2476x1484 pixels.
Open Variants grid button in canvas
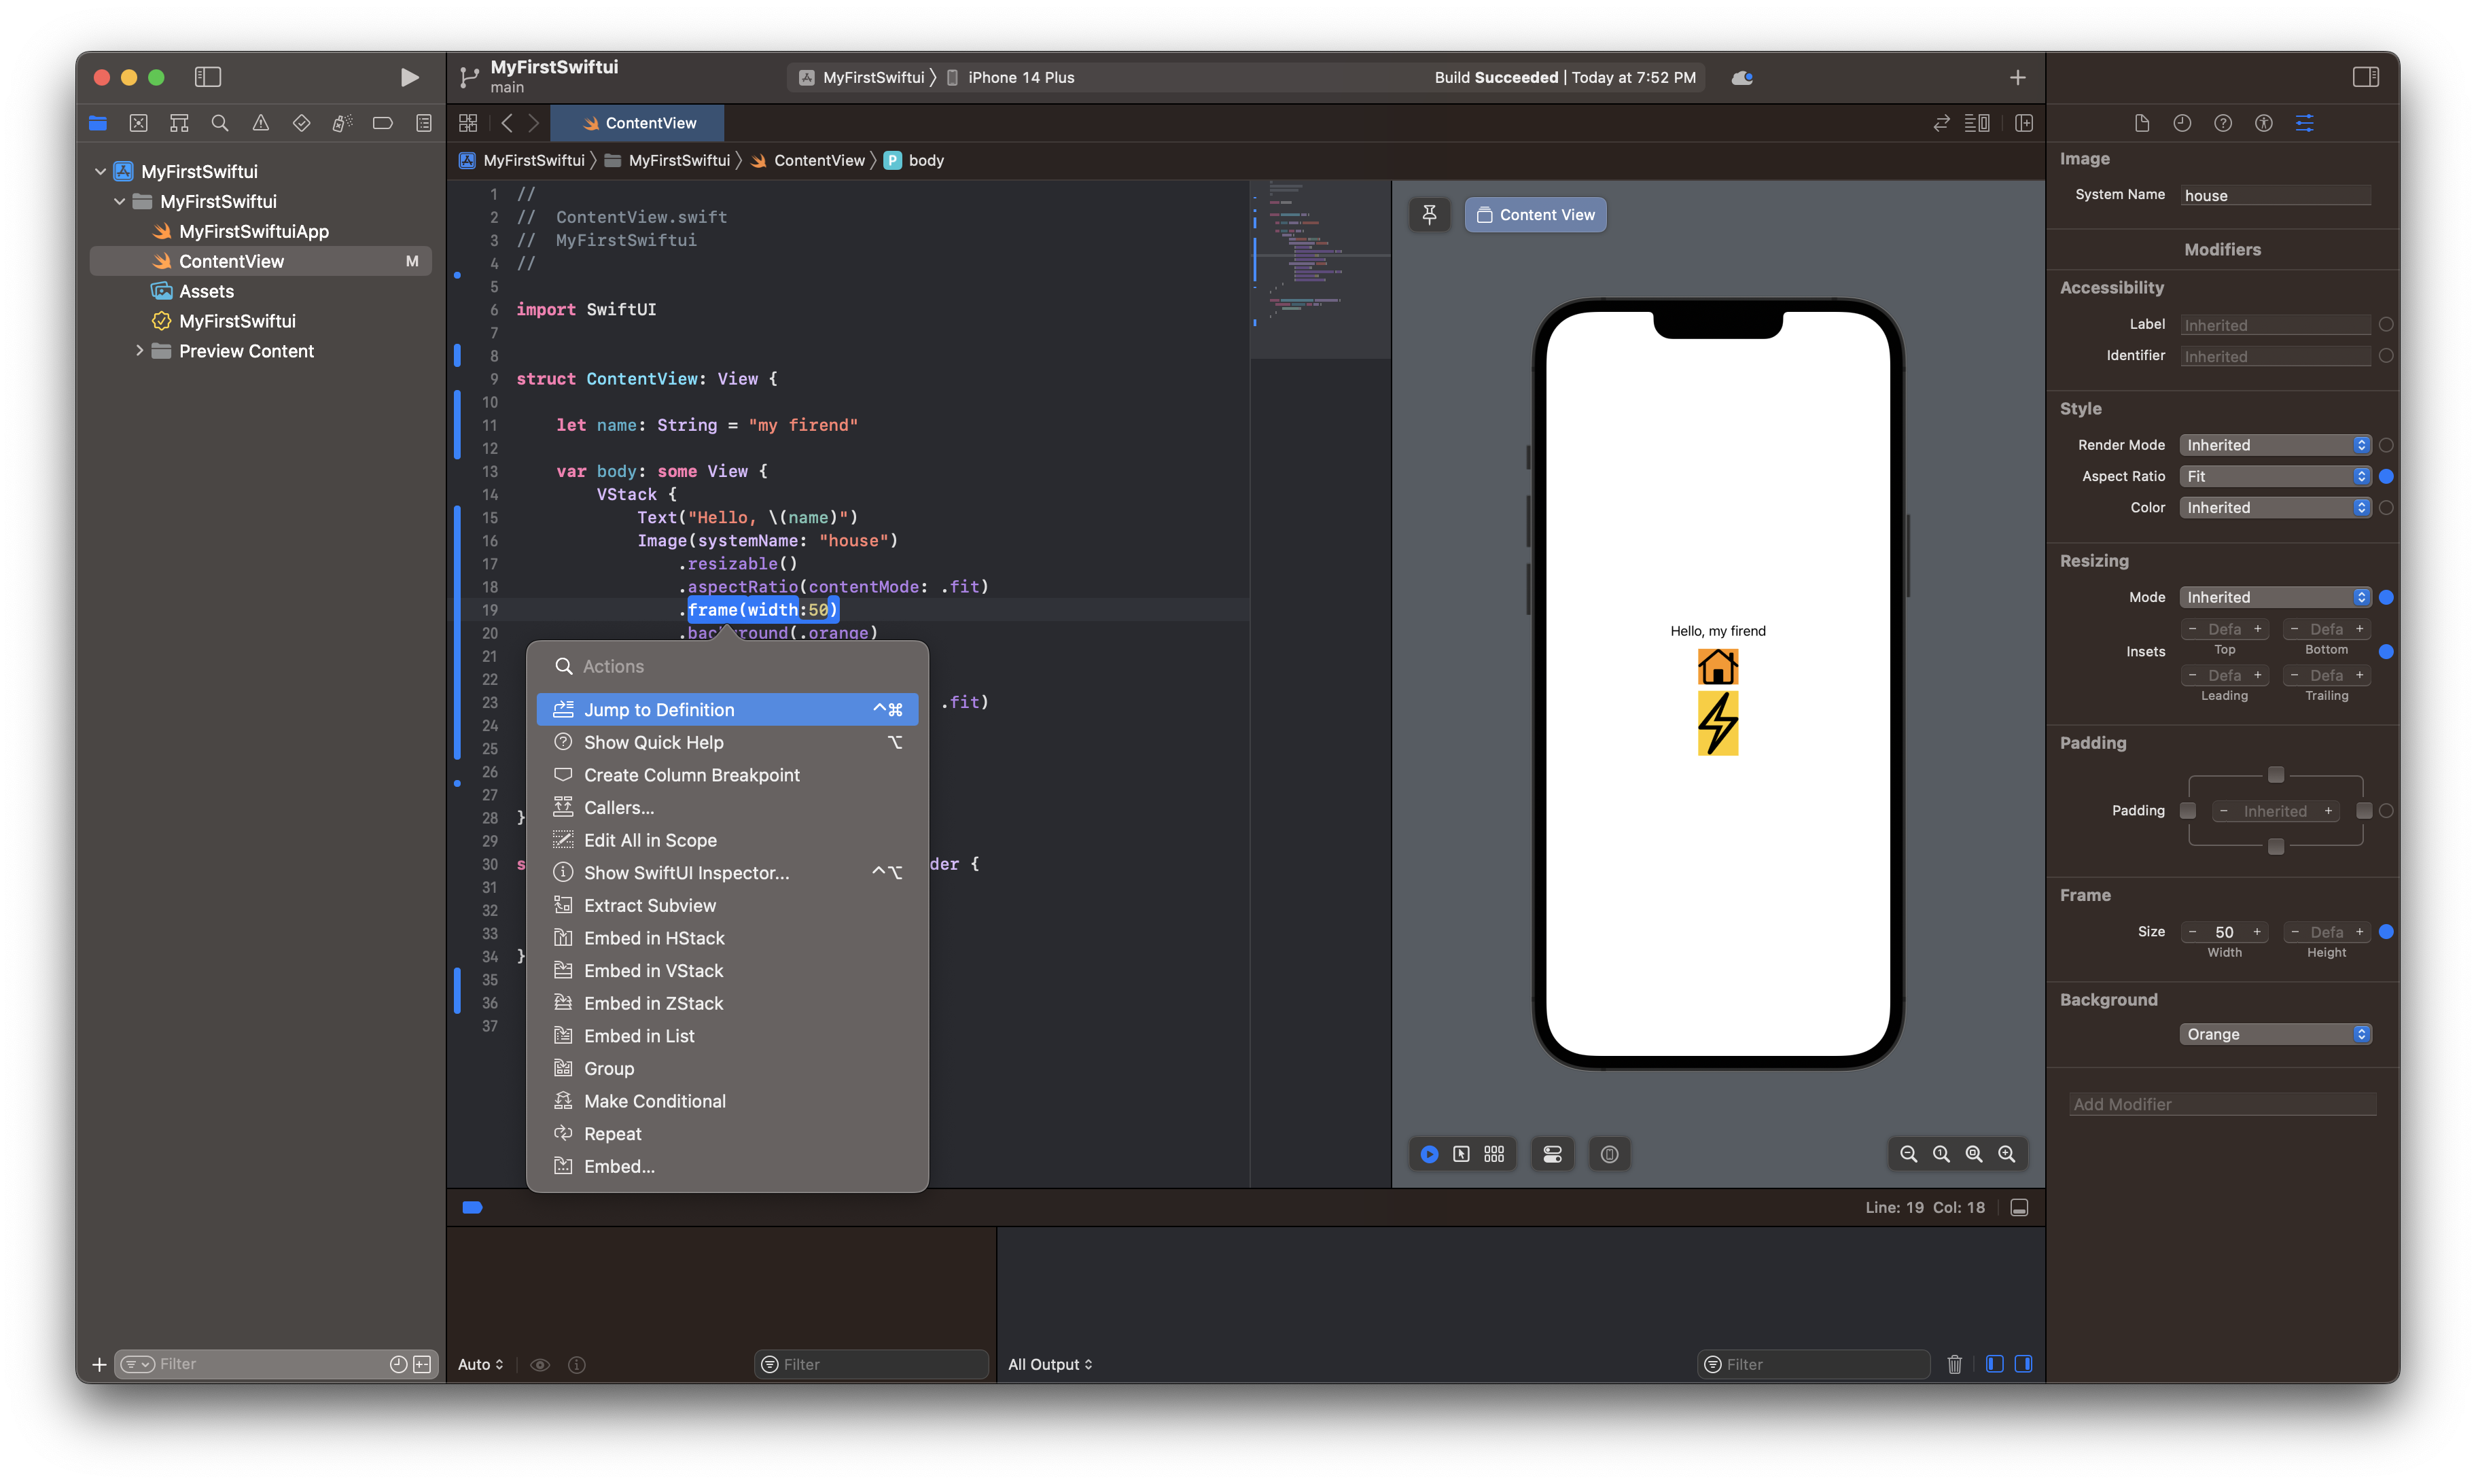(x=1494, y=1154)
